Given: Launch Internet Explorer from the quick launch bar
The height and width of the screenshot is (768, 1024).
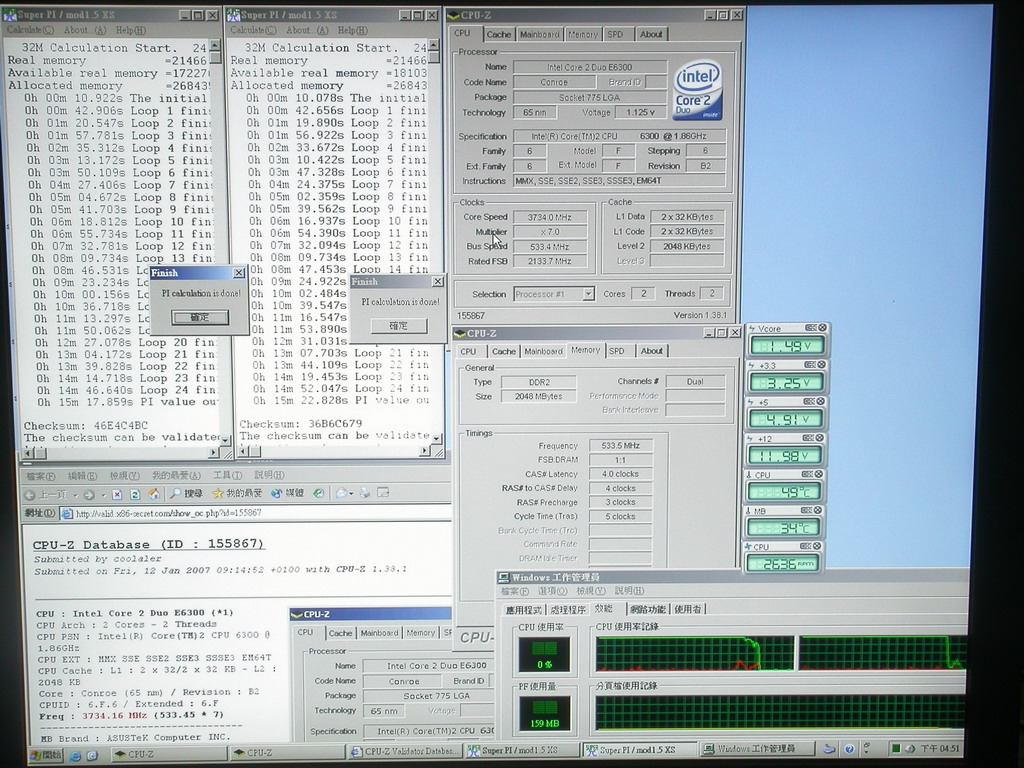Looking at the screenshot, I should (x=75, y=756).
